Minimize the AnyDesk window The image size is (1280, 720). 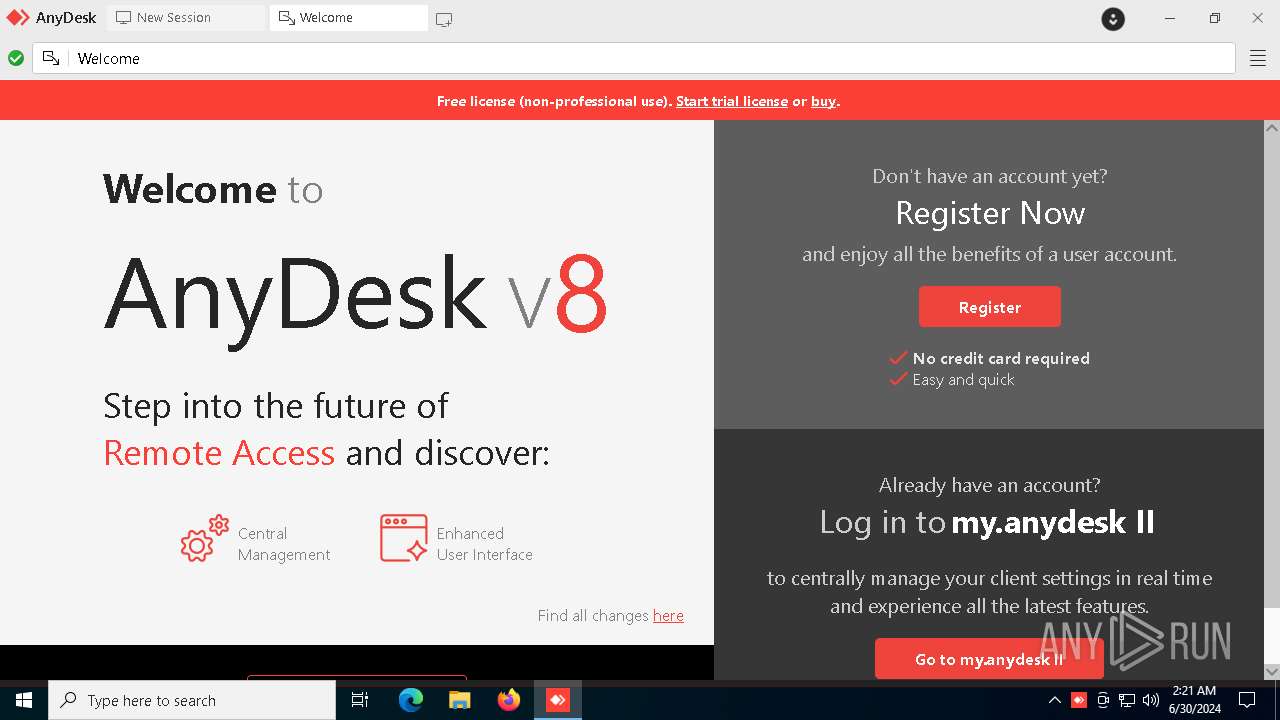point(1169,18)
